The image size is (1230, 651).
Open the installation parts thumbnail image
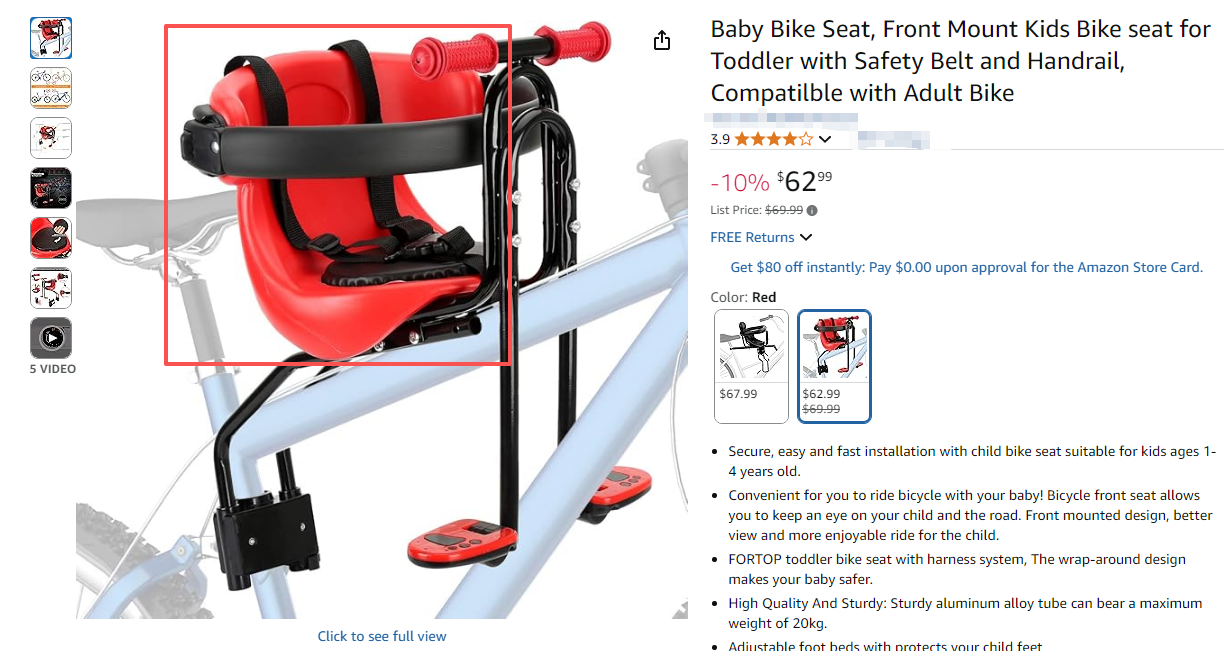point(51,288)
